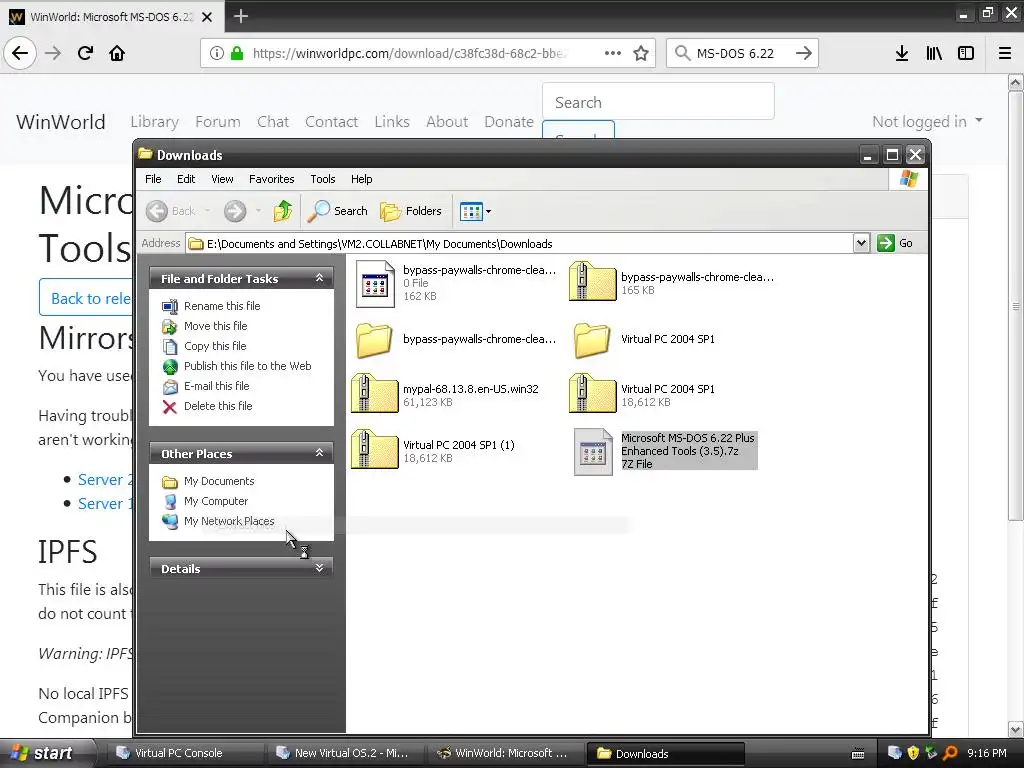The width and height of the screenshot is (1024, 768).
Task: Click the green Go arrow button
Action: coord(886,243)
